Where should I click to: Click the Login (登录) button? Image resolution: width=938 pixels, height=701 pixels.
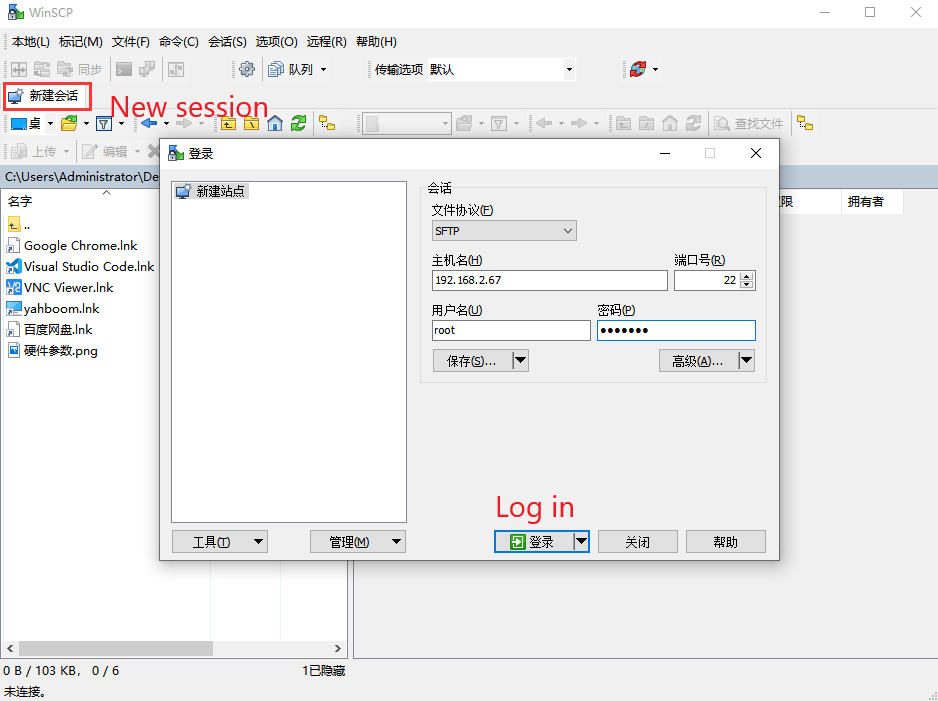pyautogui.click(x=533, y=541)
